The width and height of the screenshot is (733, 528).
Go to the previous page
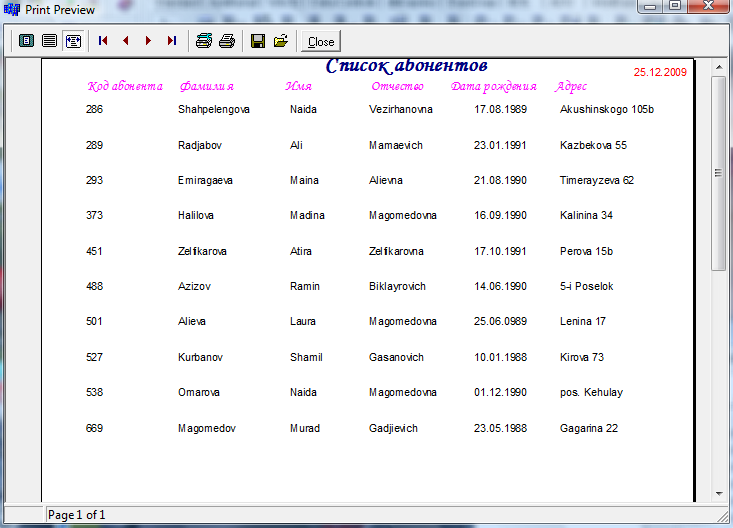pos(125,41)
